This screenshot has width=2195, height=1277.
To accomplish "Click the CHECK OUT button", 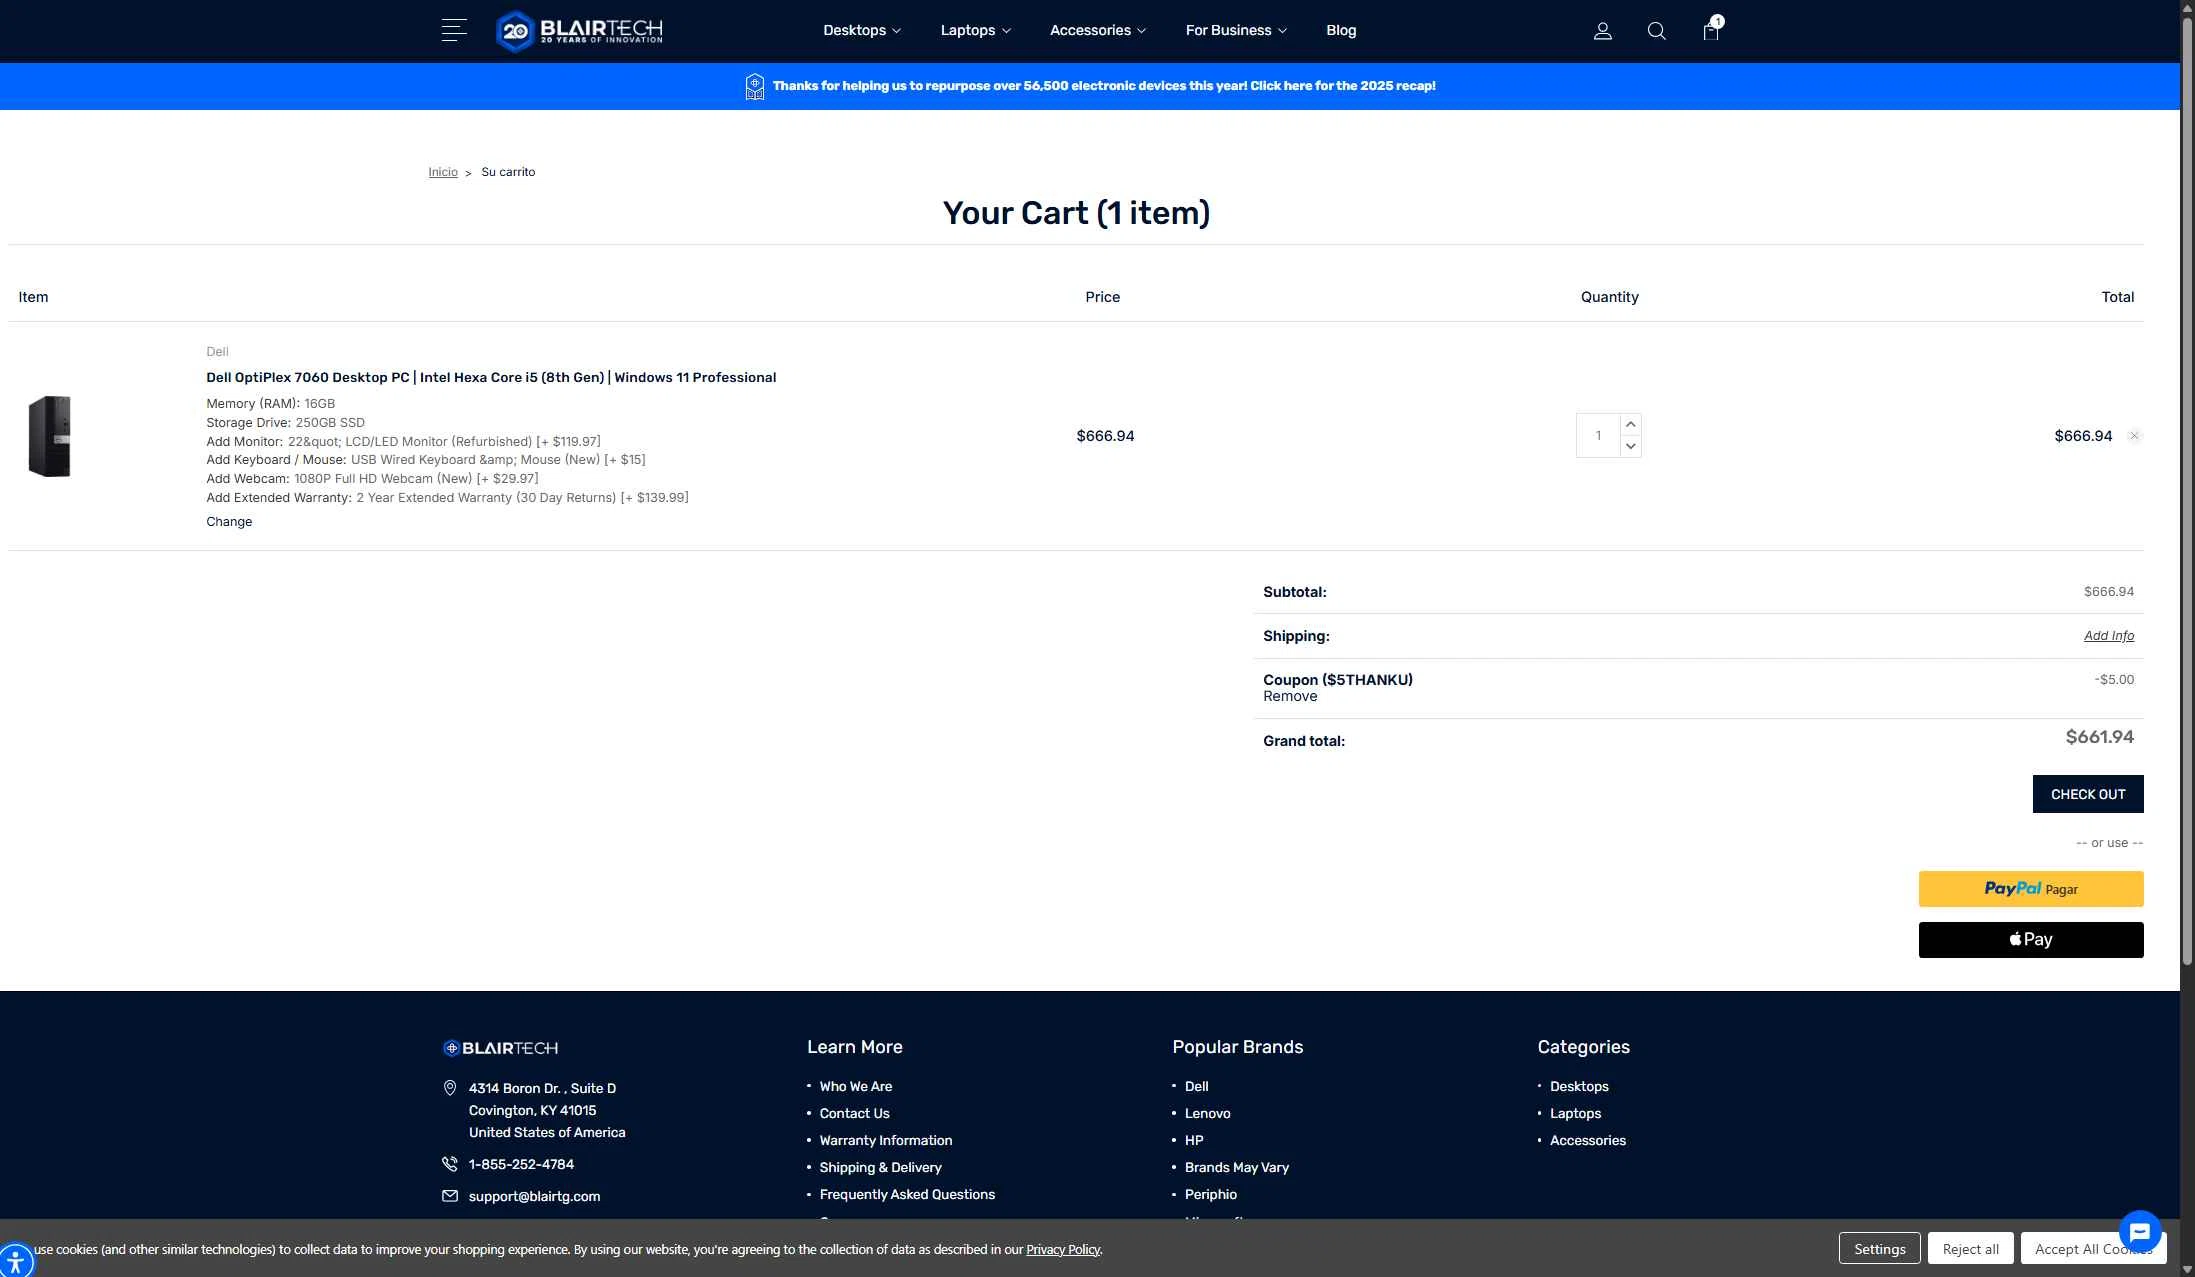I will click(2087, 793).
